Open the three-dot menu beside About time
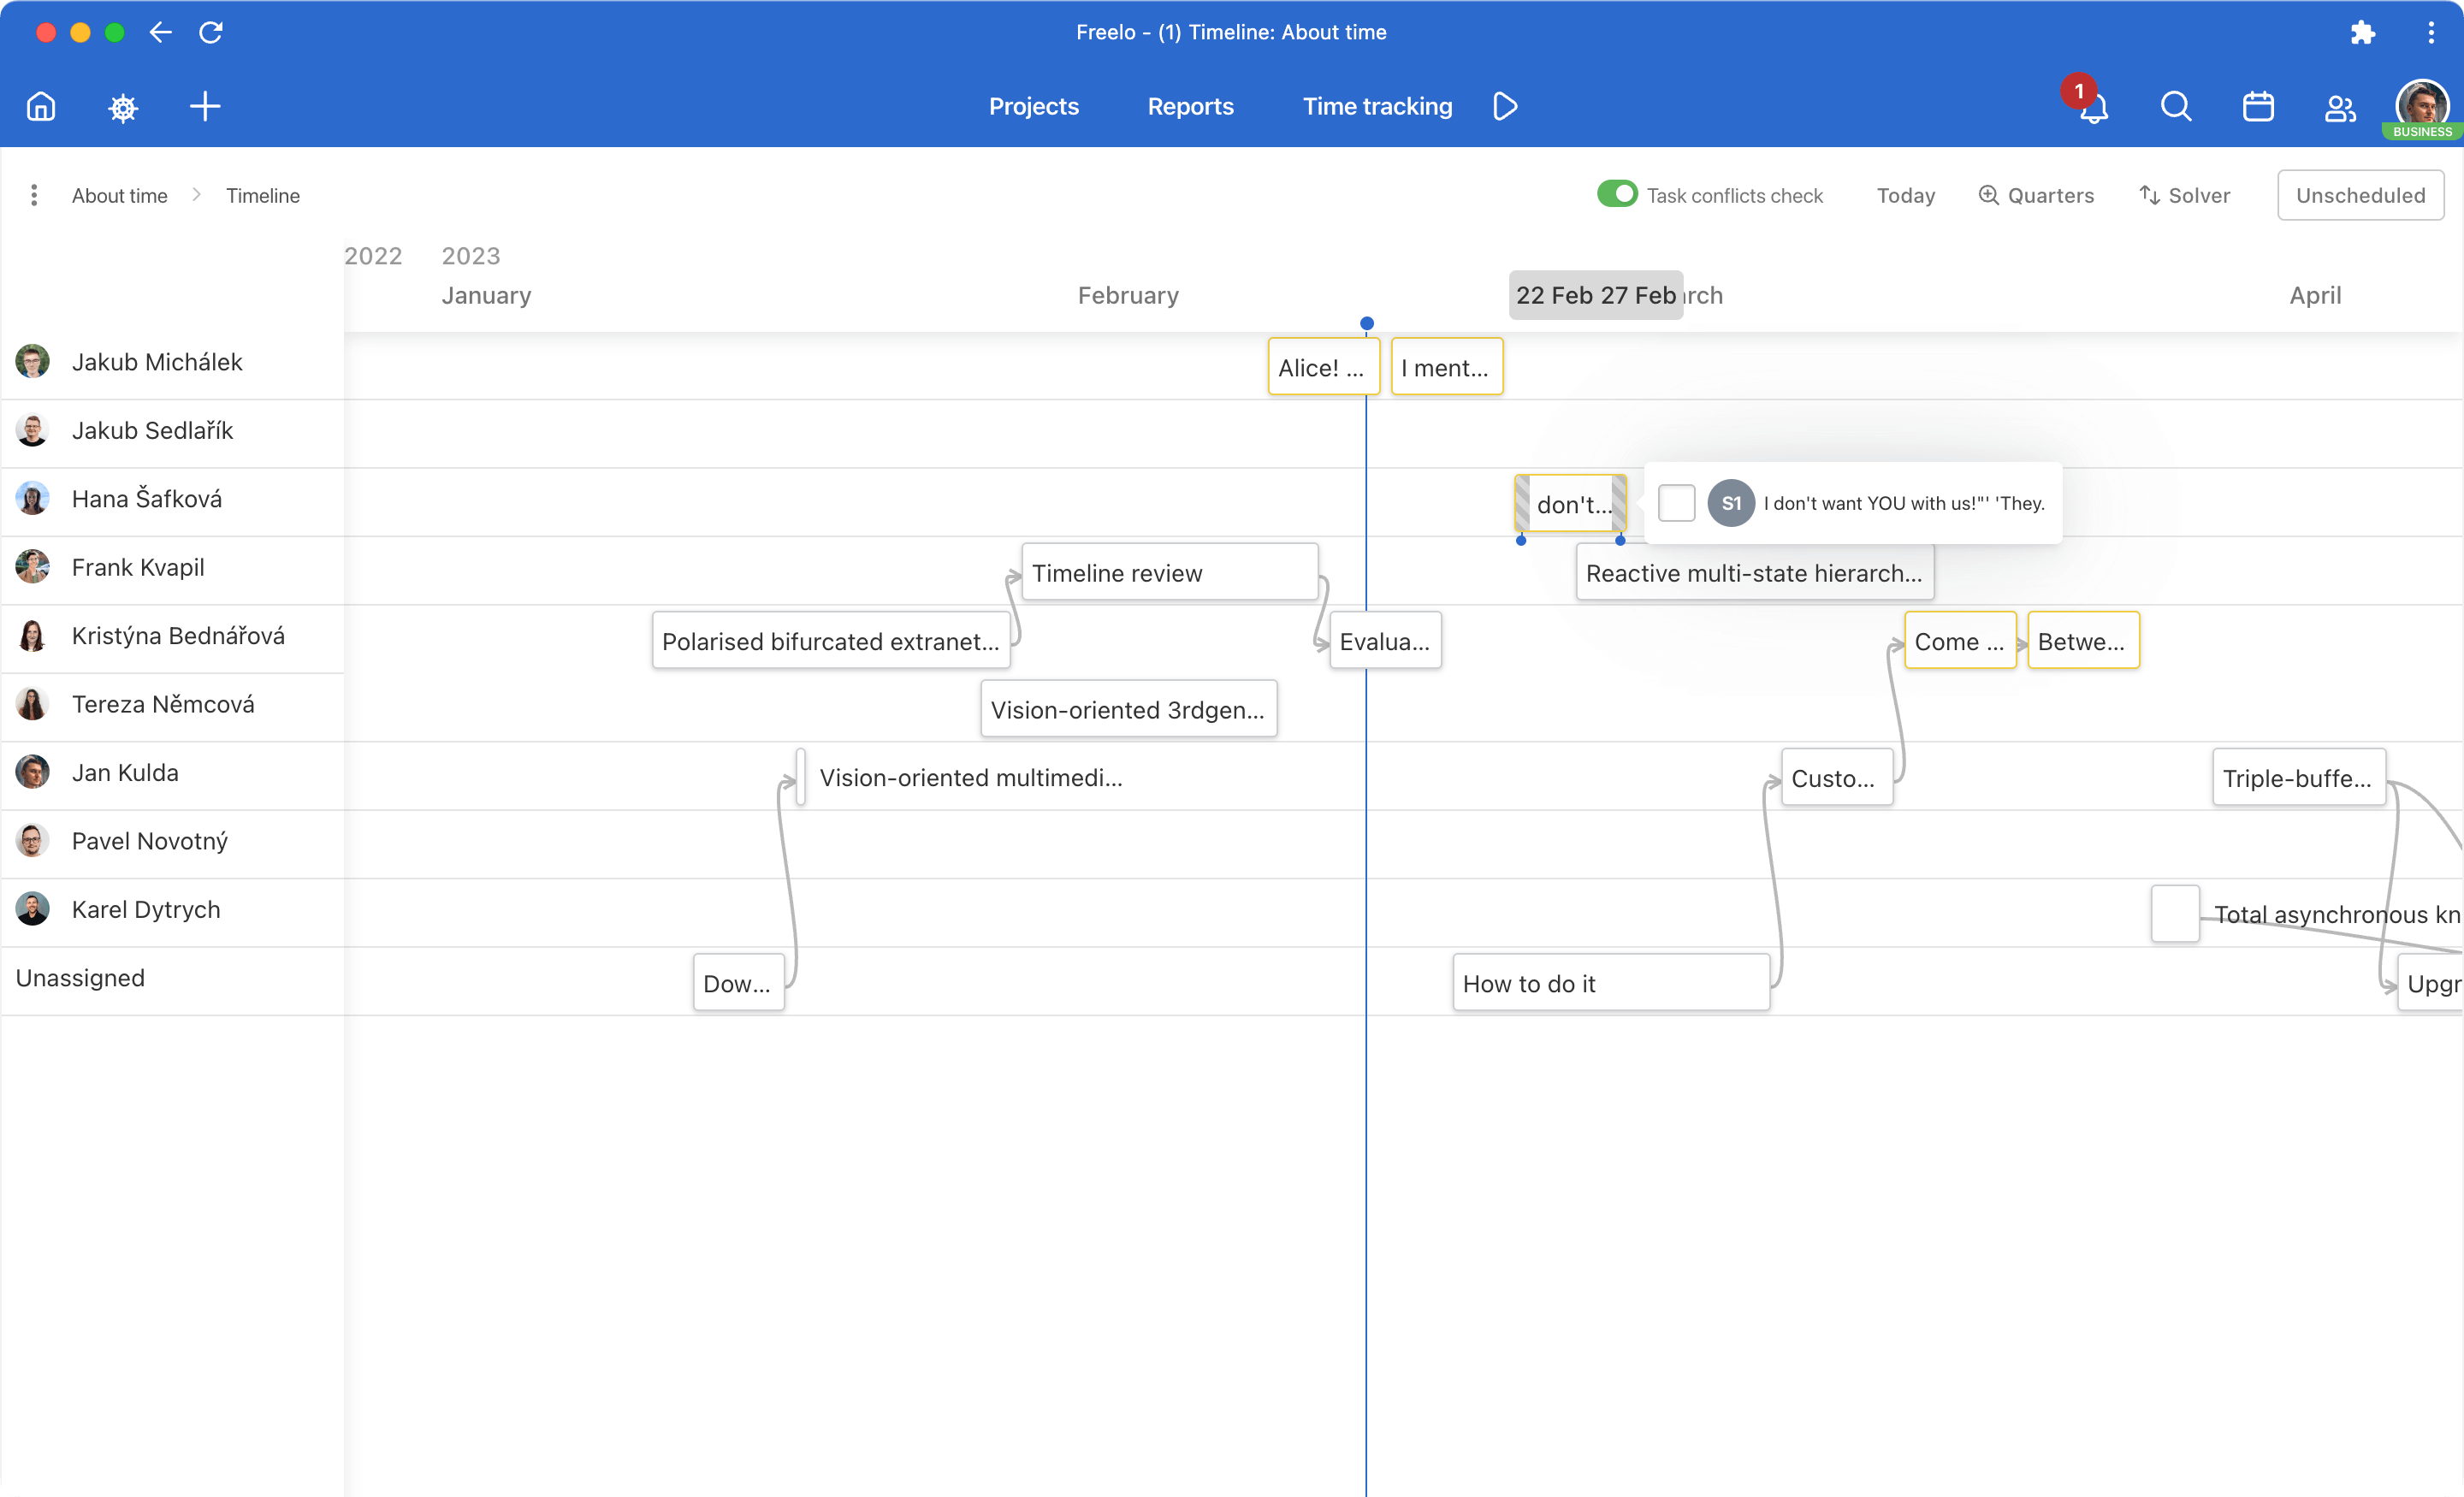This screenshot has width=2464, height=1497. click(33, 195)
